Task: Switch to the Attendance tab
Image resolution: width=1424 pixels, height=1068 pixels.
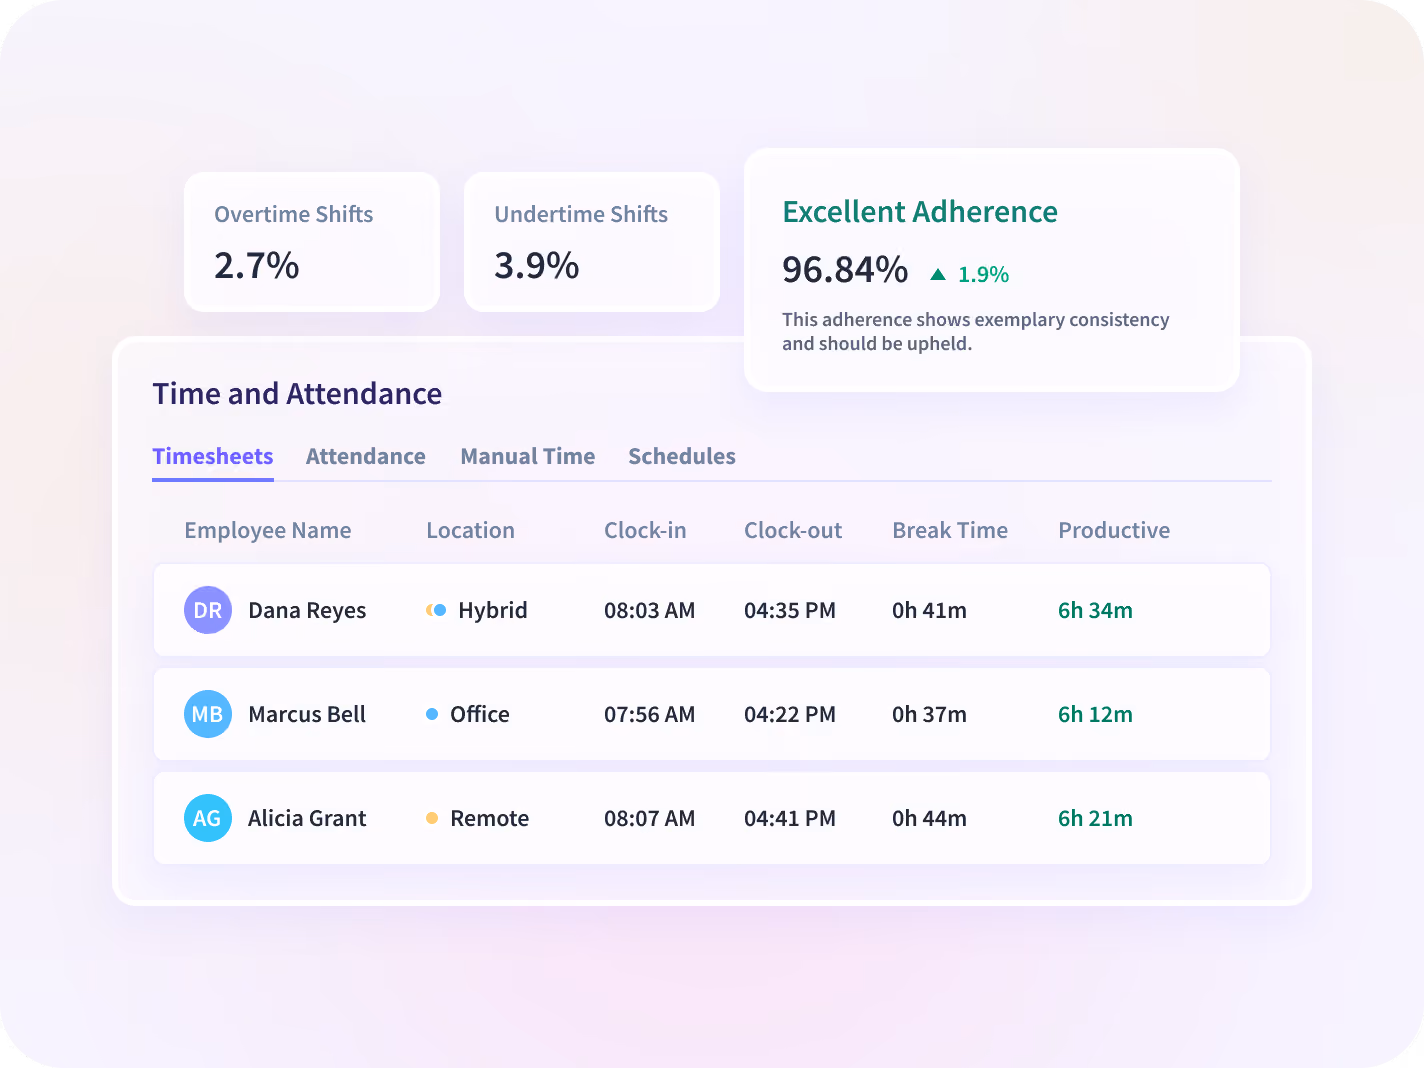Action: point(365,456)
